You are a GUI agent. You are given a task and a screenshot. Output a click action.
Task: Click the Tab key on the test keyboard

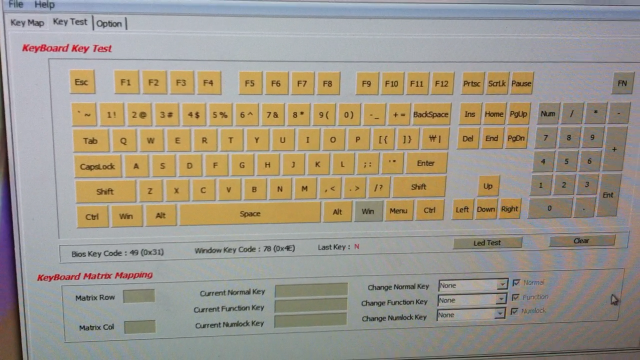click(91, 141)
